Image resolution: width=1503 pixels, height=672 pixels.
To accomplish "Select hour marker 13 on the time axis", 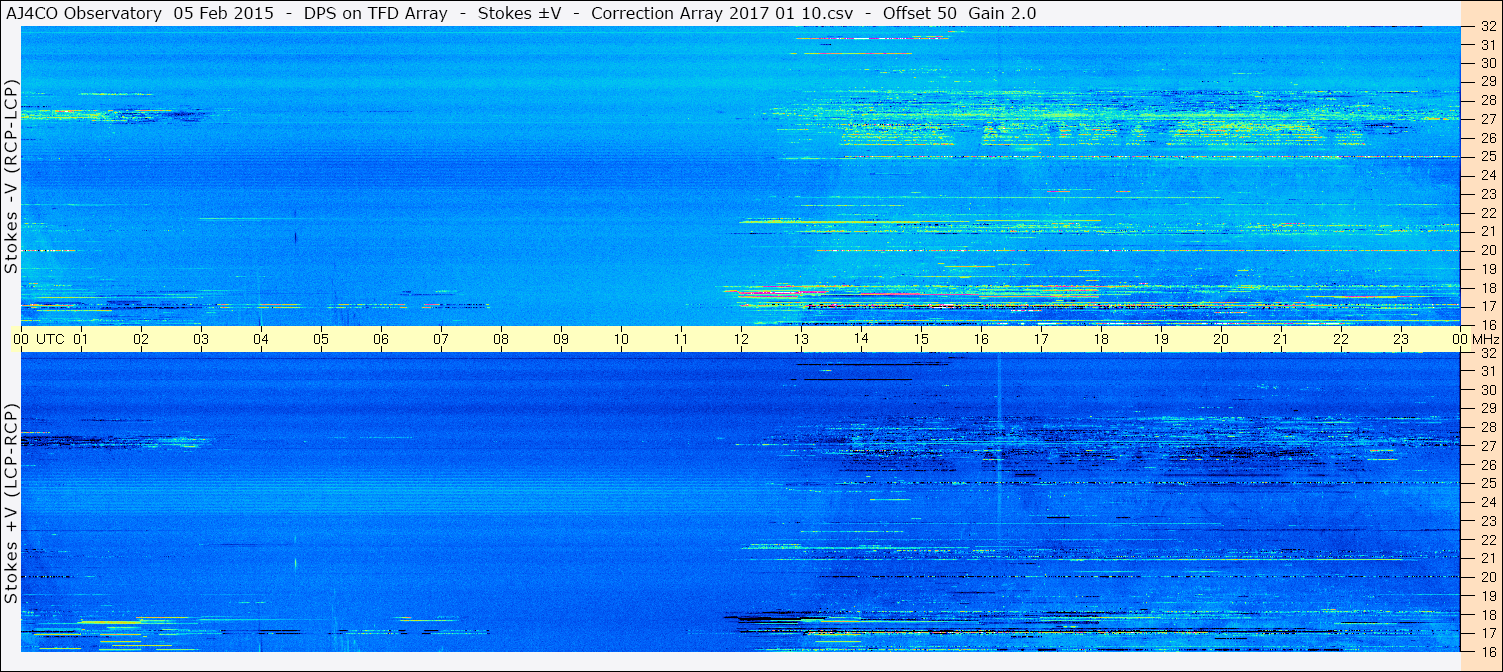I will pyautogui.click(x=801, y=339).
